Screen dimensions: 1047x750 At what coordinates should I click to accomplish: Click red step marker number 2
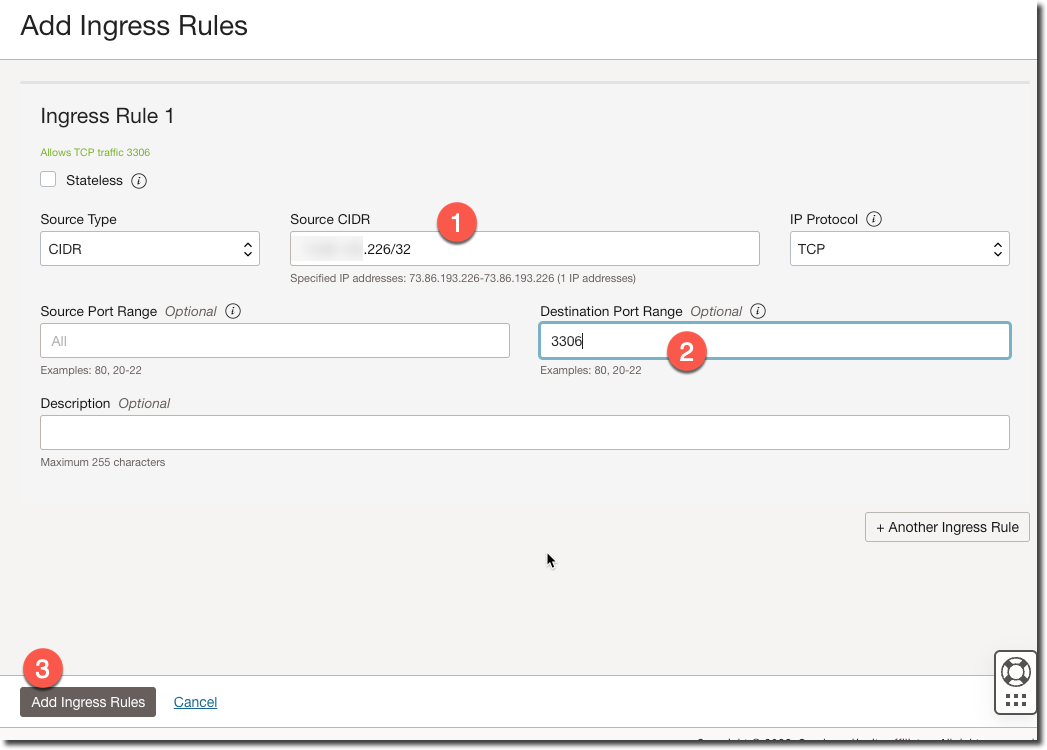coord(686,351)
